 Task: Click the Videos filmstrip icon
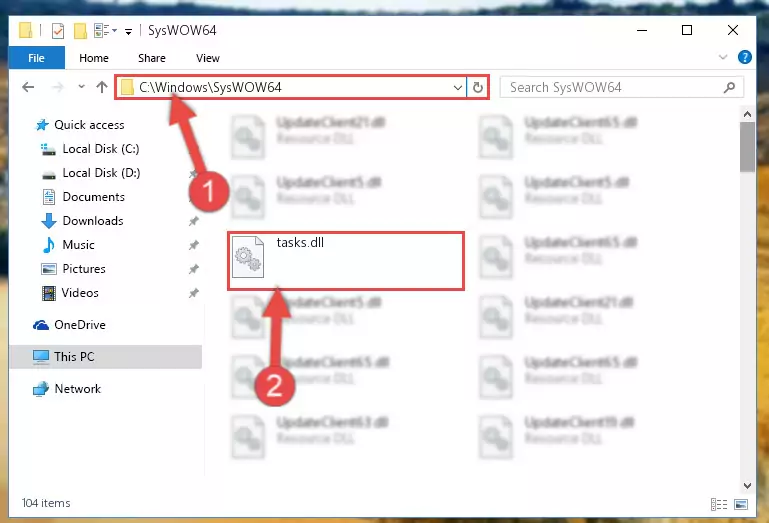(x=49, y=293)
